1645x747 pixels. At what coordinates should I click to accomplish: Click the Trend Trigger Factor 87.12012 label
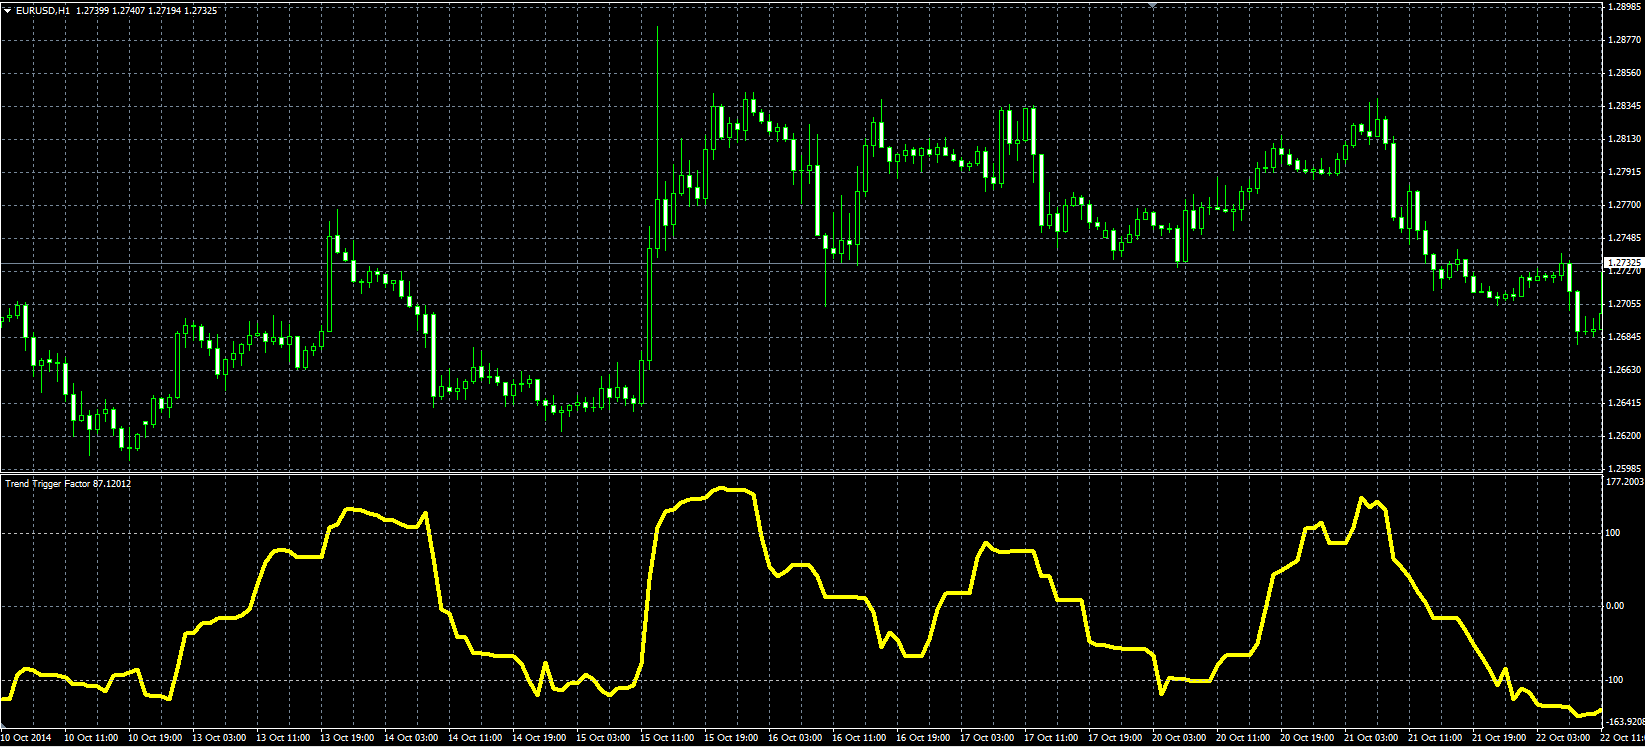pos(68,484)
